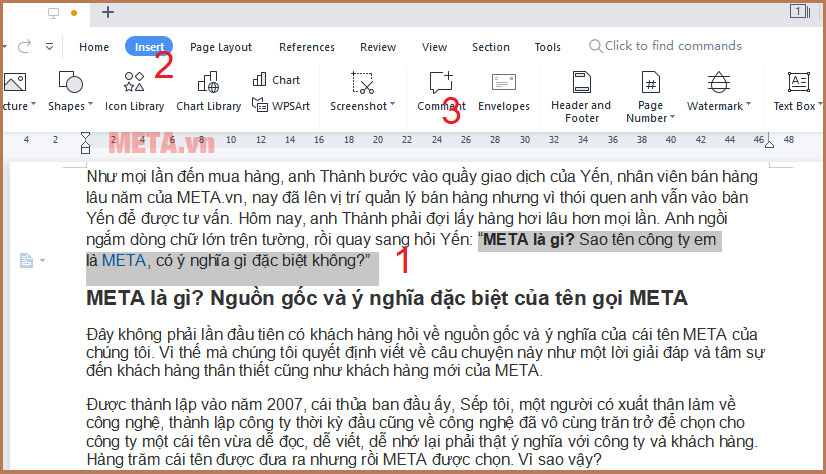Insert a Chart
826x474 pixels.
277,80
